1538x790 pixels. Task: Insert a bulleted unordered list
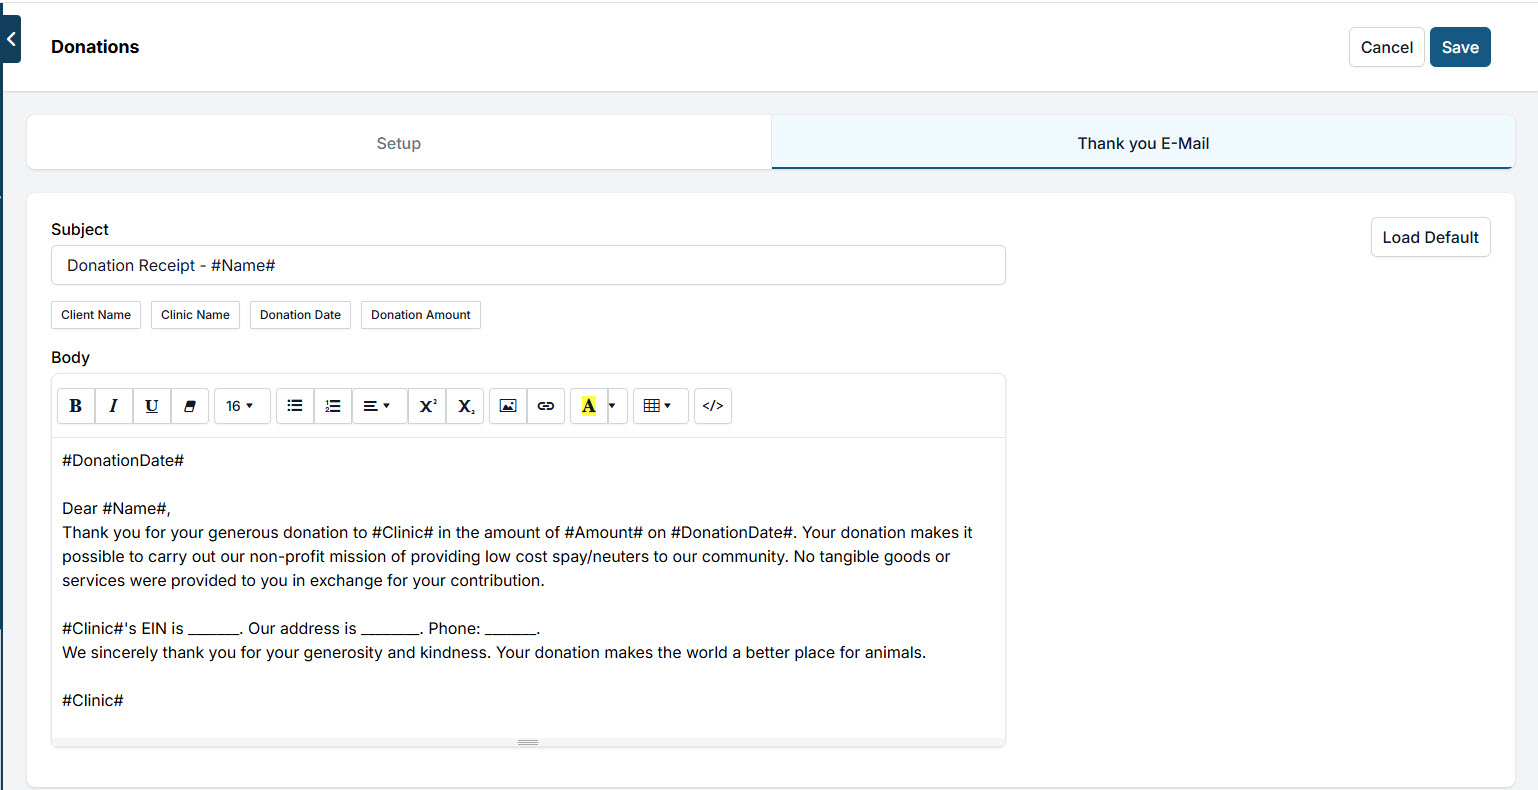click(x=295, y=406)
